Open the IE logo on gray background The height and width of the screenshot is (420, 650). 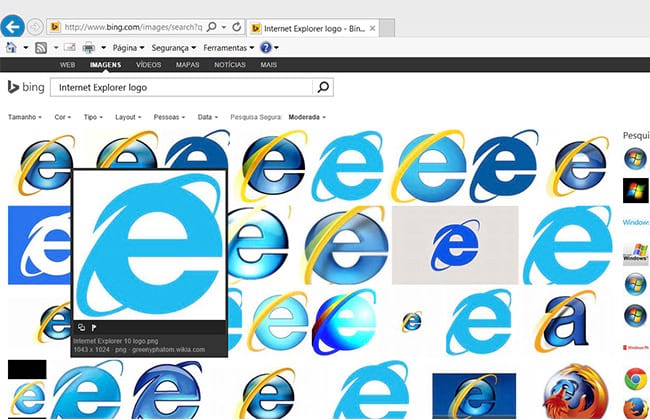click(455, 245)
